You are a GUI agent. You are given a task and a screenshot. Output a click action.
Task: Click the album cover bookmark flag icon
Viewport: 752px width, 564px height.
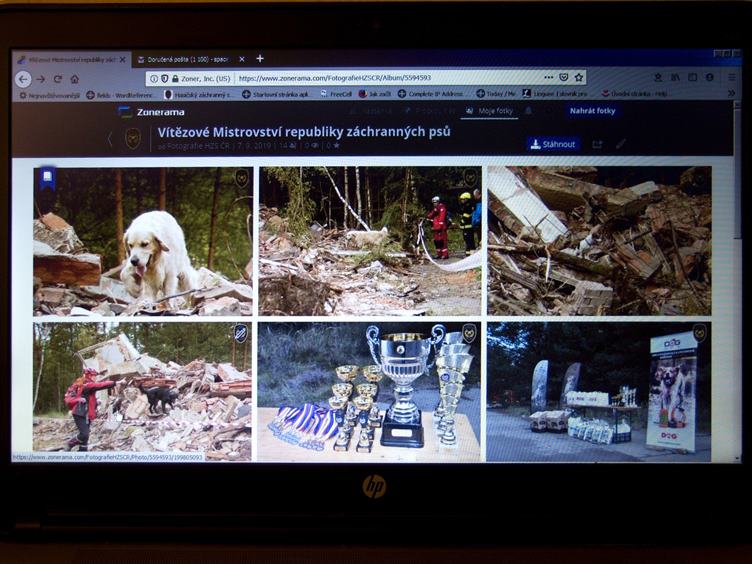[47, 178]
